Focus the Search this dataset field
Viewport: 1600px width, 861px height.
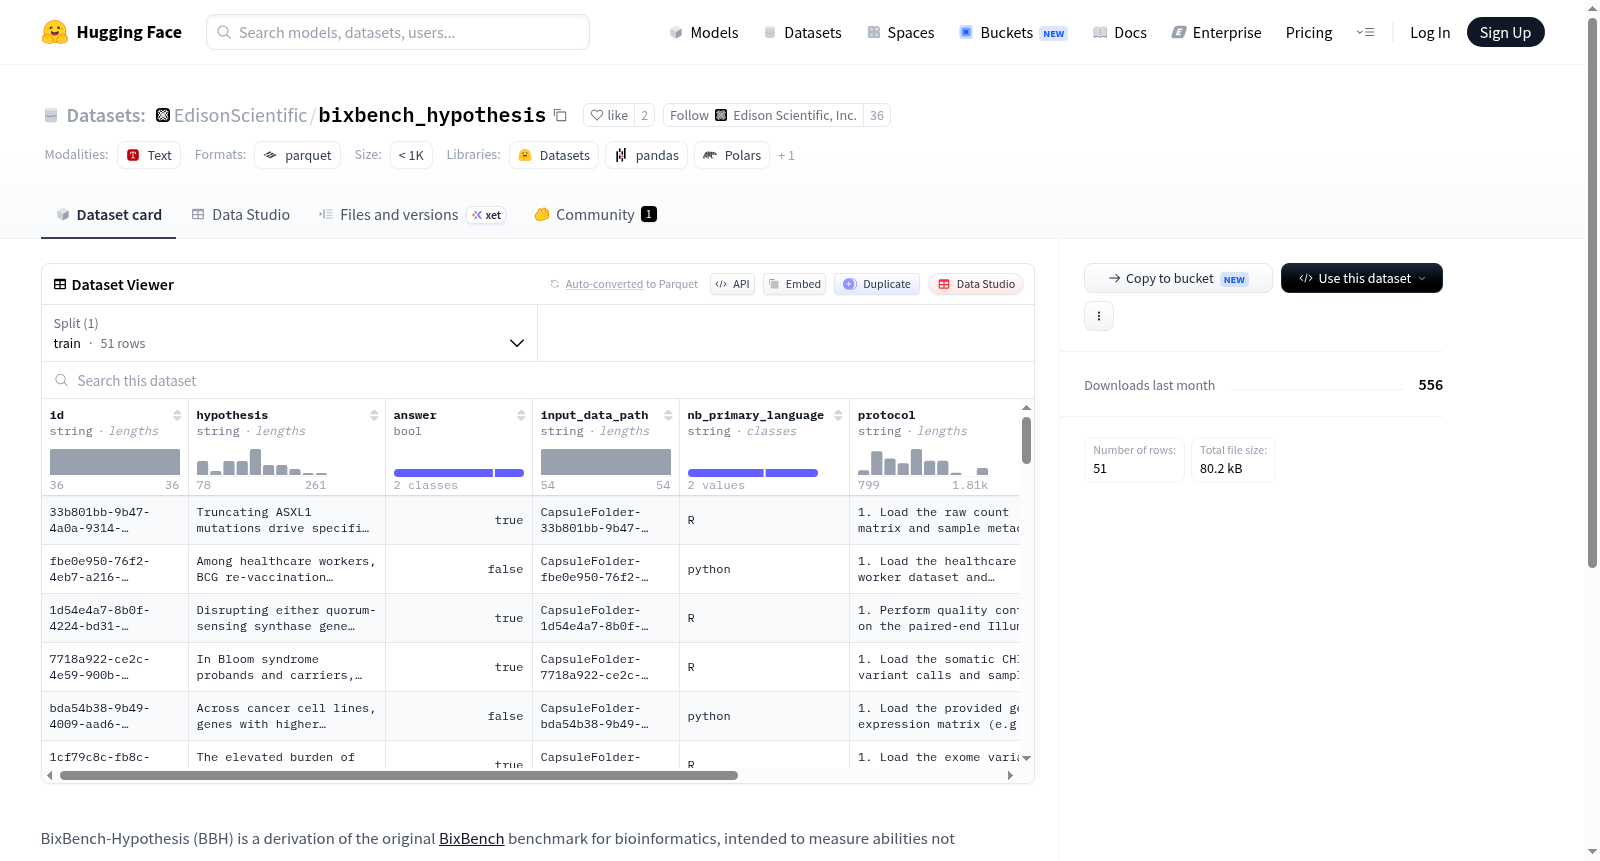538,381
